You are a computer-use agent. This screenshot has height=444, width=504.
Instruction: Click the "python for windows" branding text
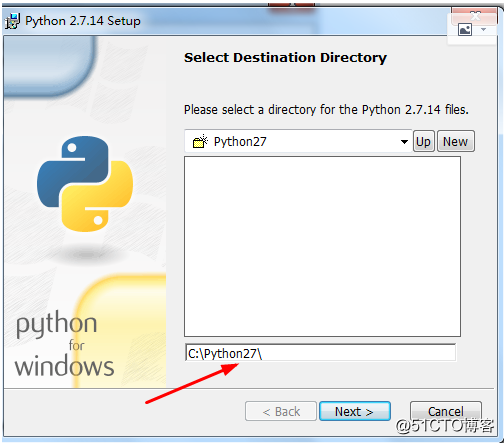click(x=64, y=344)
